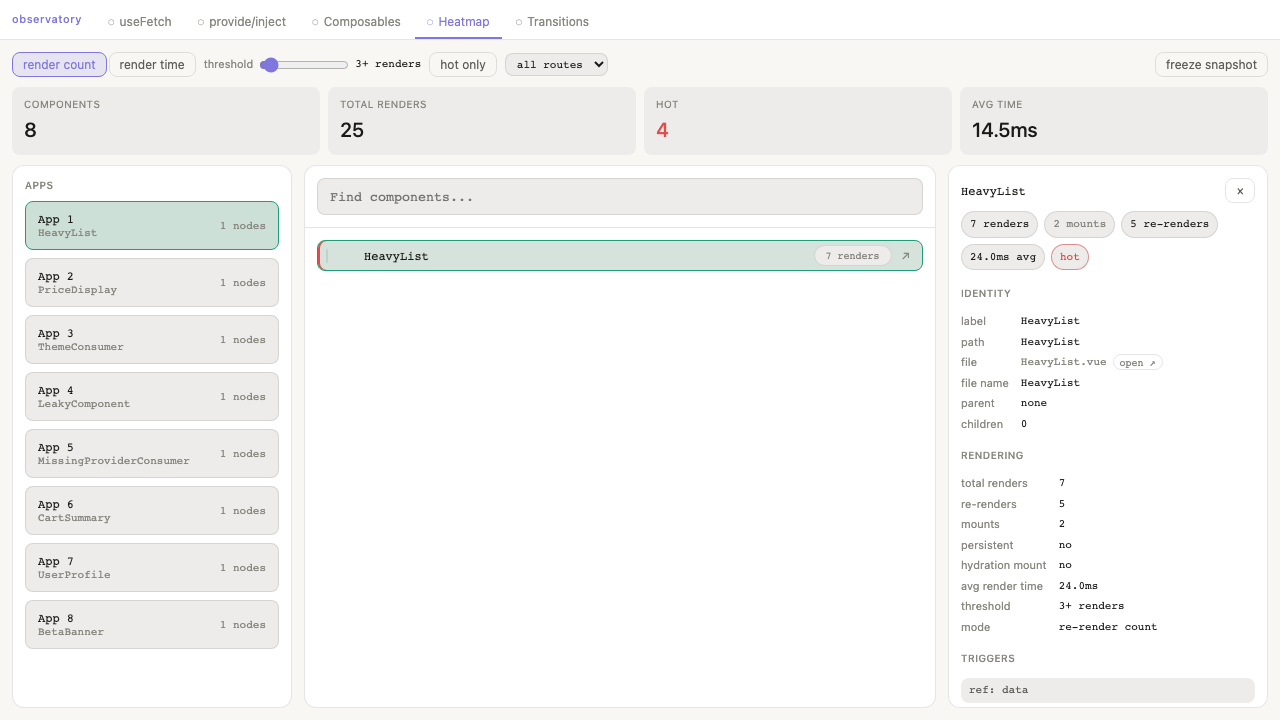Open the provide/inject tab

coord(241,21)
